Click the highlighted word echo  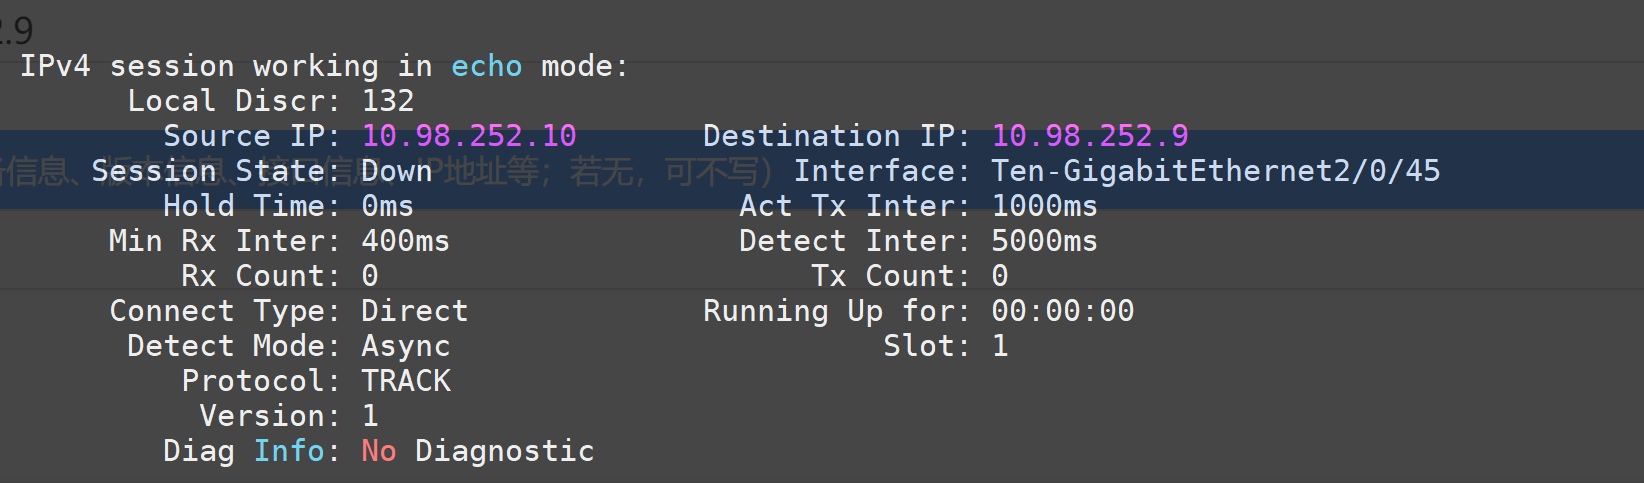486,66
